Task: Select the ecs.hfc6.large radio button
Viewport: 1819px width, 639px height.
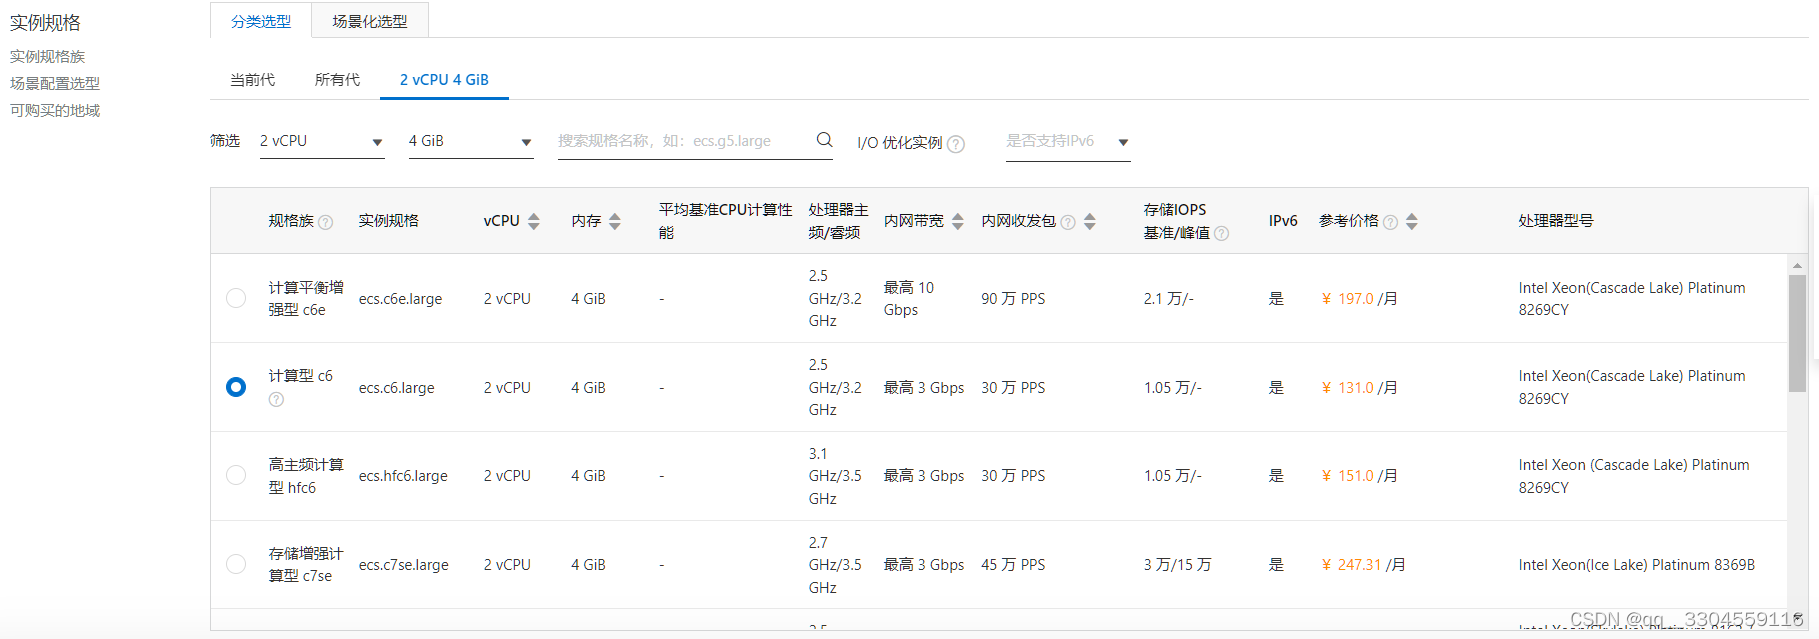Action: [236, 475]
